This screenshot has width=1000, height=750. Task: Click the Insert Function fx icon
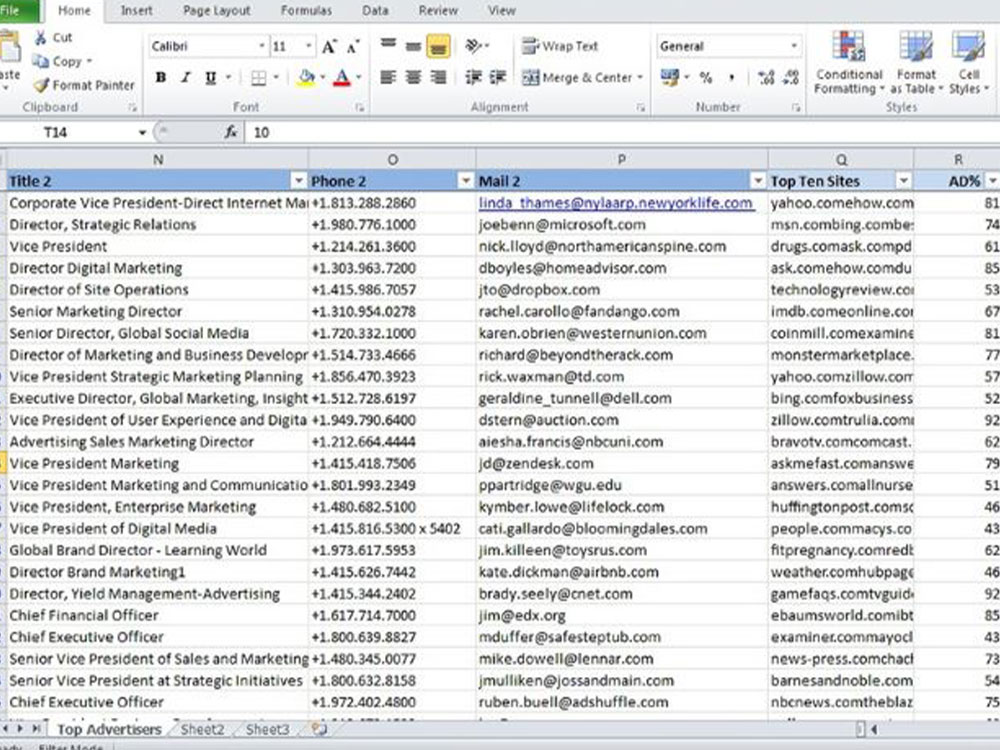coord(230,132)
